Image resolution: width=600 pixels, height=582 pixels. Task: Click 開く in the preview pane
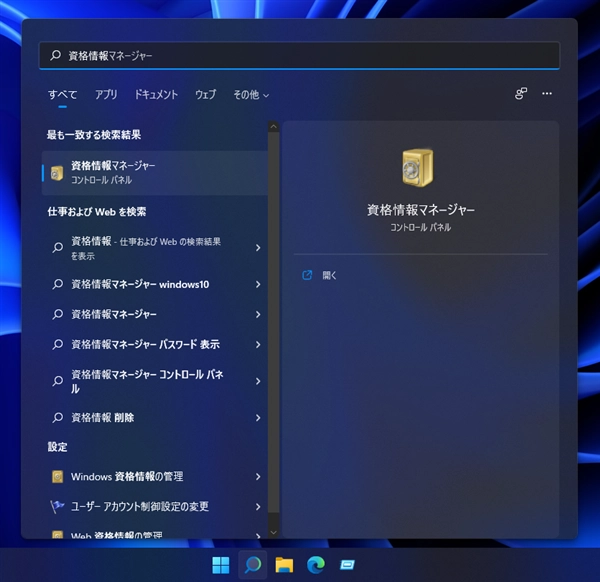pos(329,276)
